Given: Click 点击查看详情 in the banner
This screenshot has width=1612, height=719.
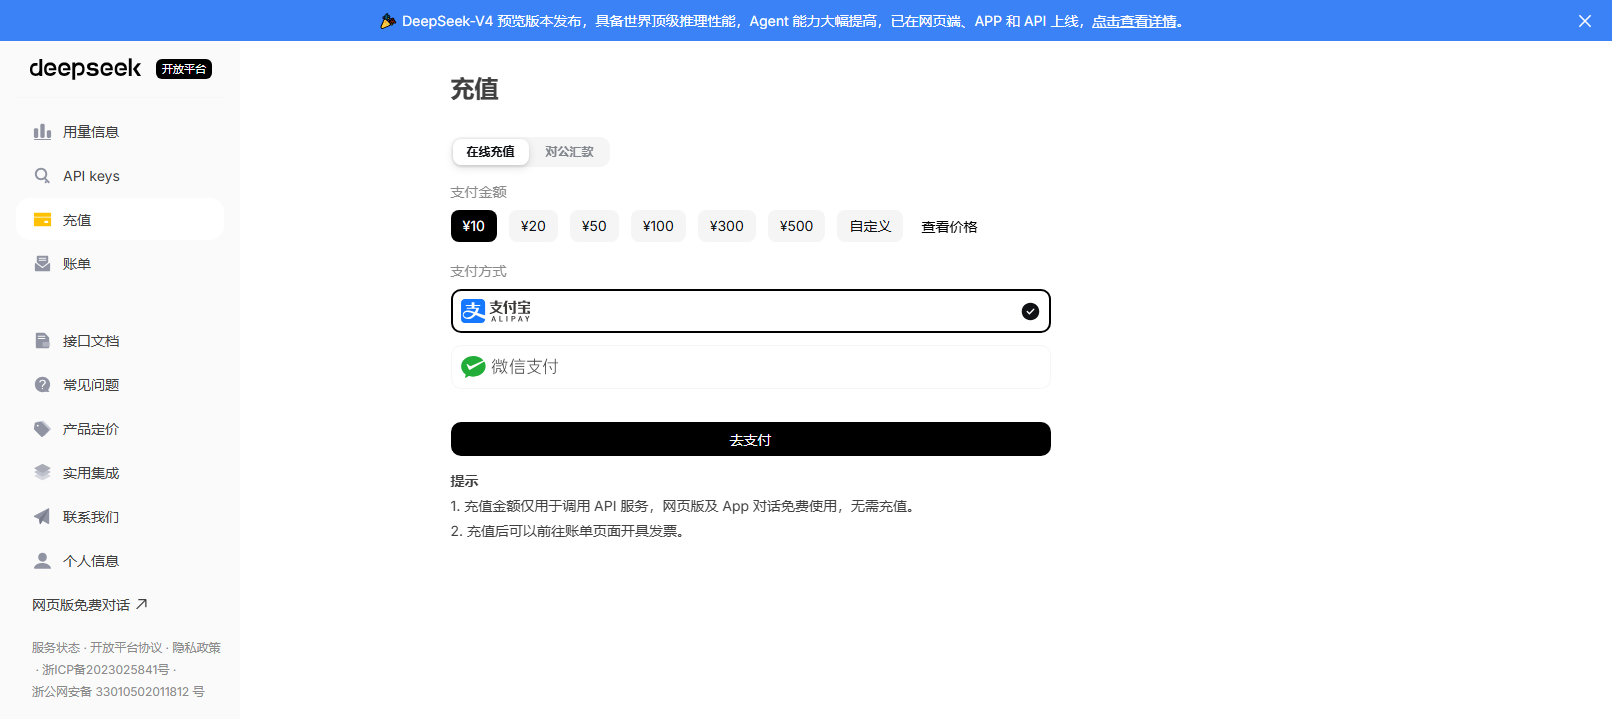Looking at the screenshot, I should click(1134, 21).
